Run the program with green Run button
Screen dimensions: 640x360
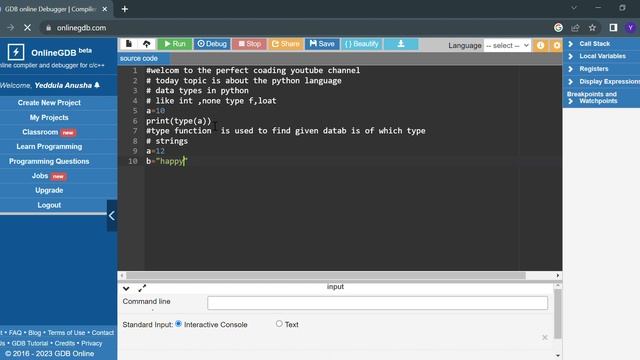tap(175, 44)
